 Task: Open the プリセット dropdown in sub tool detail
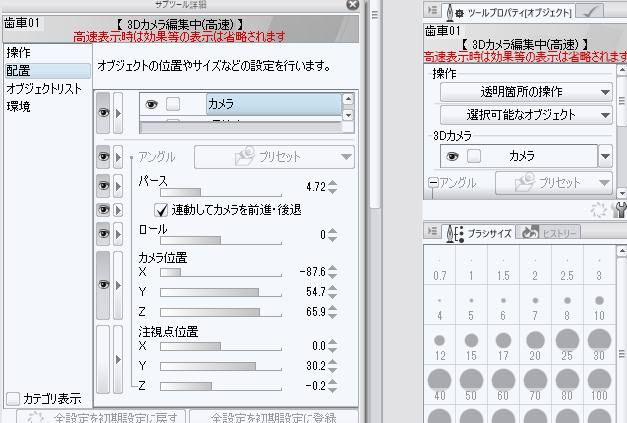point(274,157)
